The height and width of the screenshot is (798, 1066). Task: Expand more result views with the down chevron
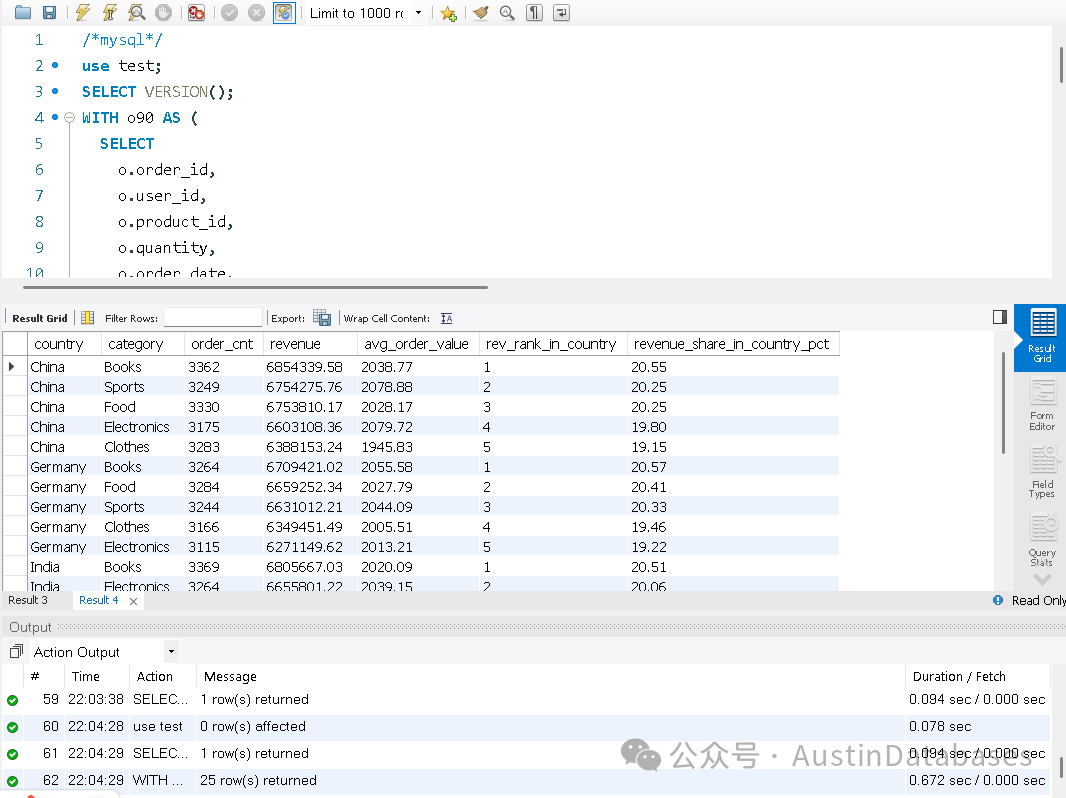pos(1042,580)
